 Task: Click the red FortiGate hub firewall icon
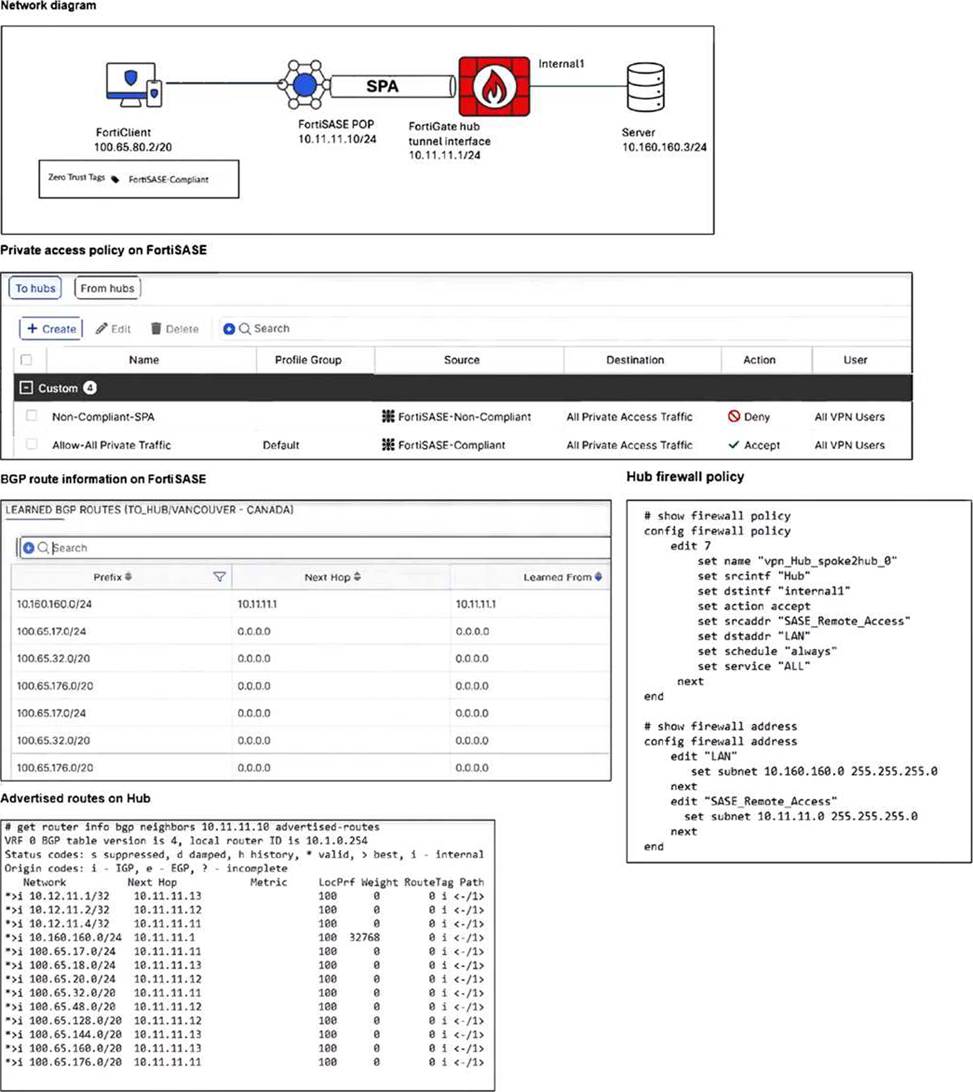[x=494, y=86]
